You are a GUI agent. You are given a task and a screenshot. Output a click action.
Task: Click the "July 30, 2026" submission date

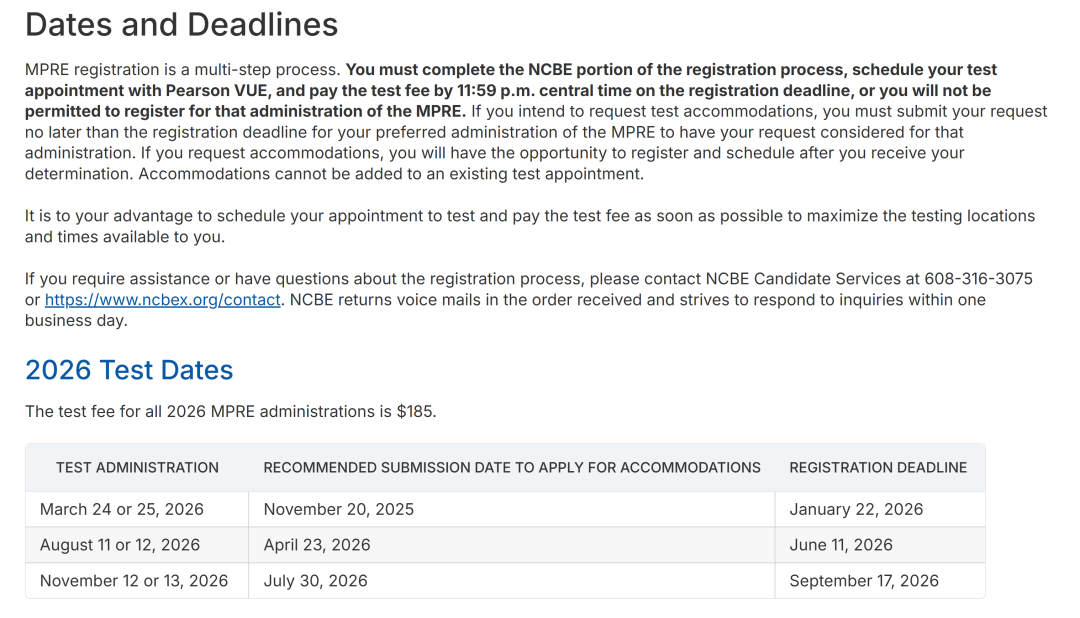pyautogui.click(x=315, y=580)
